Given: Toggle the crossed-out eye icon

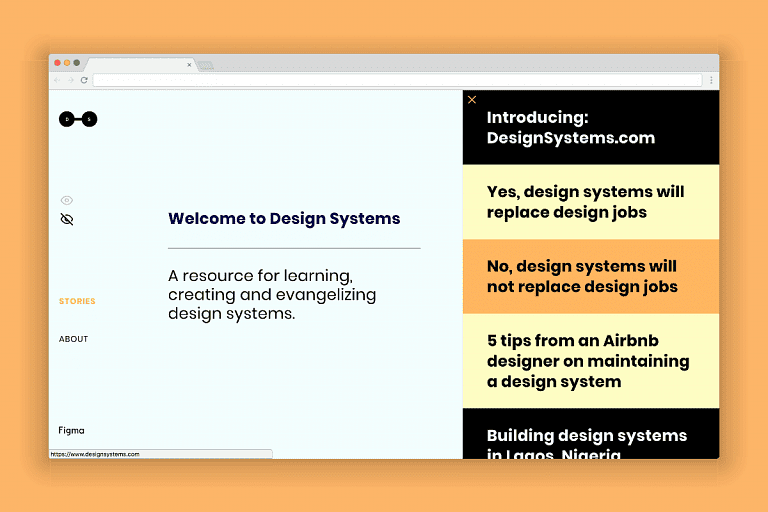Looking at the screenshot, I should coord(67,219).
